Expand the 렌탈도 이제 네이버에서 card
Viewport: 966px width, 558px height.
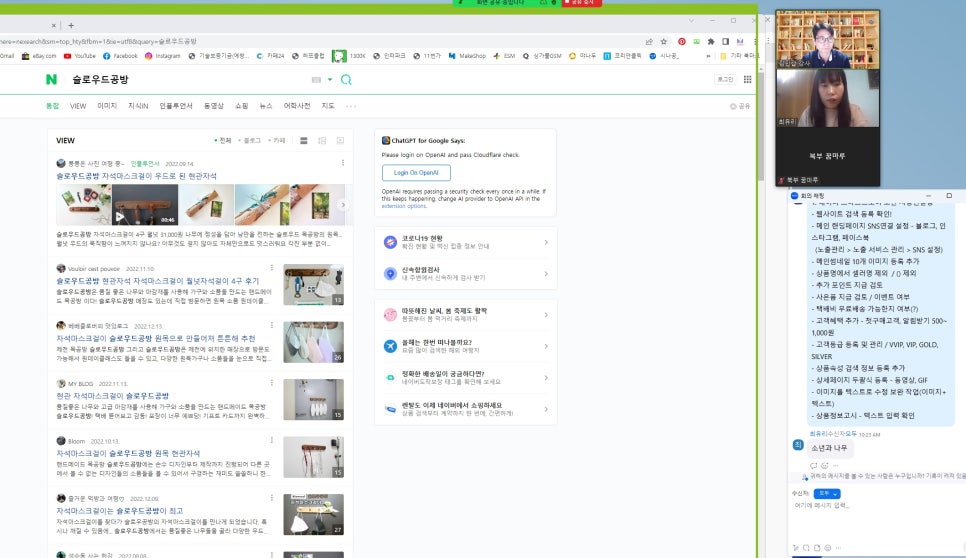[x=466, y=409]
